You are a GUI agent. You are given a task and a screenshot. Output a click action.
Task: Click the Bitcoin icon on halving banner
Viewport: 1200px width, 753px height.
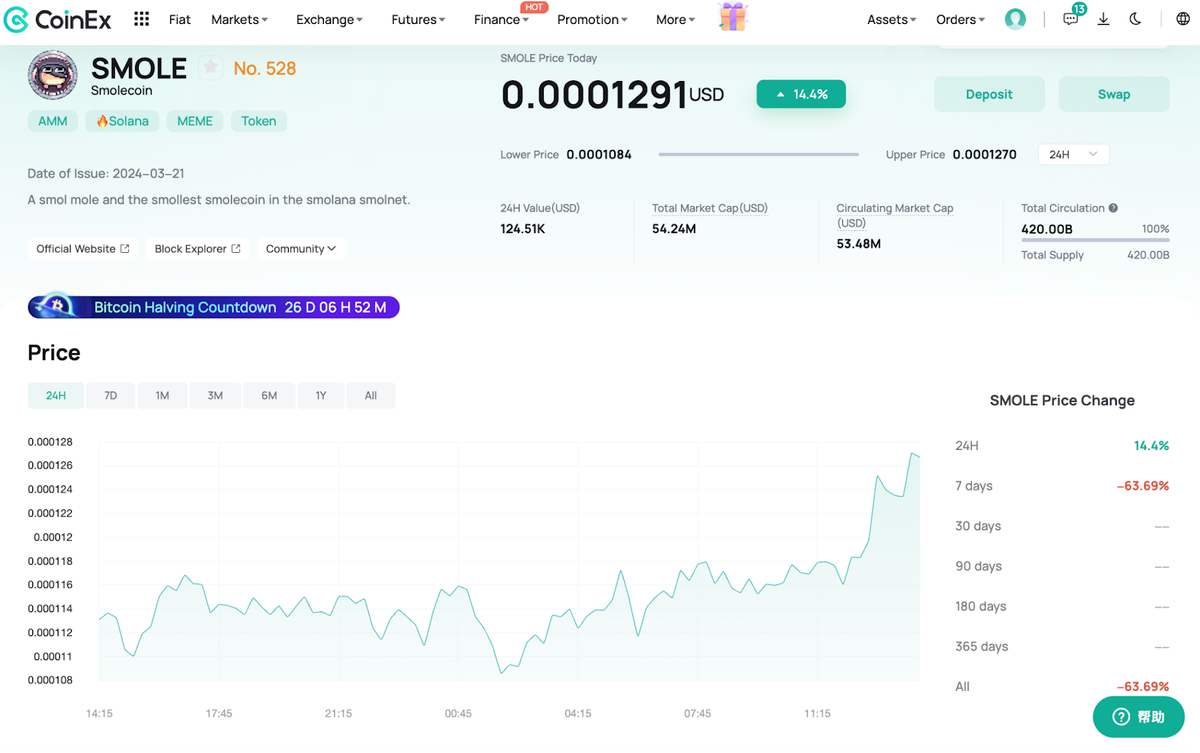point(58,306)
